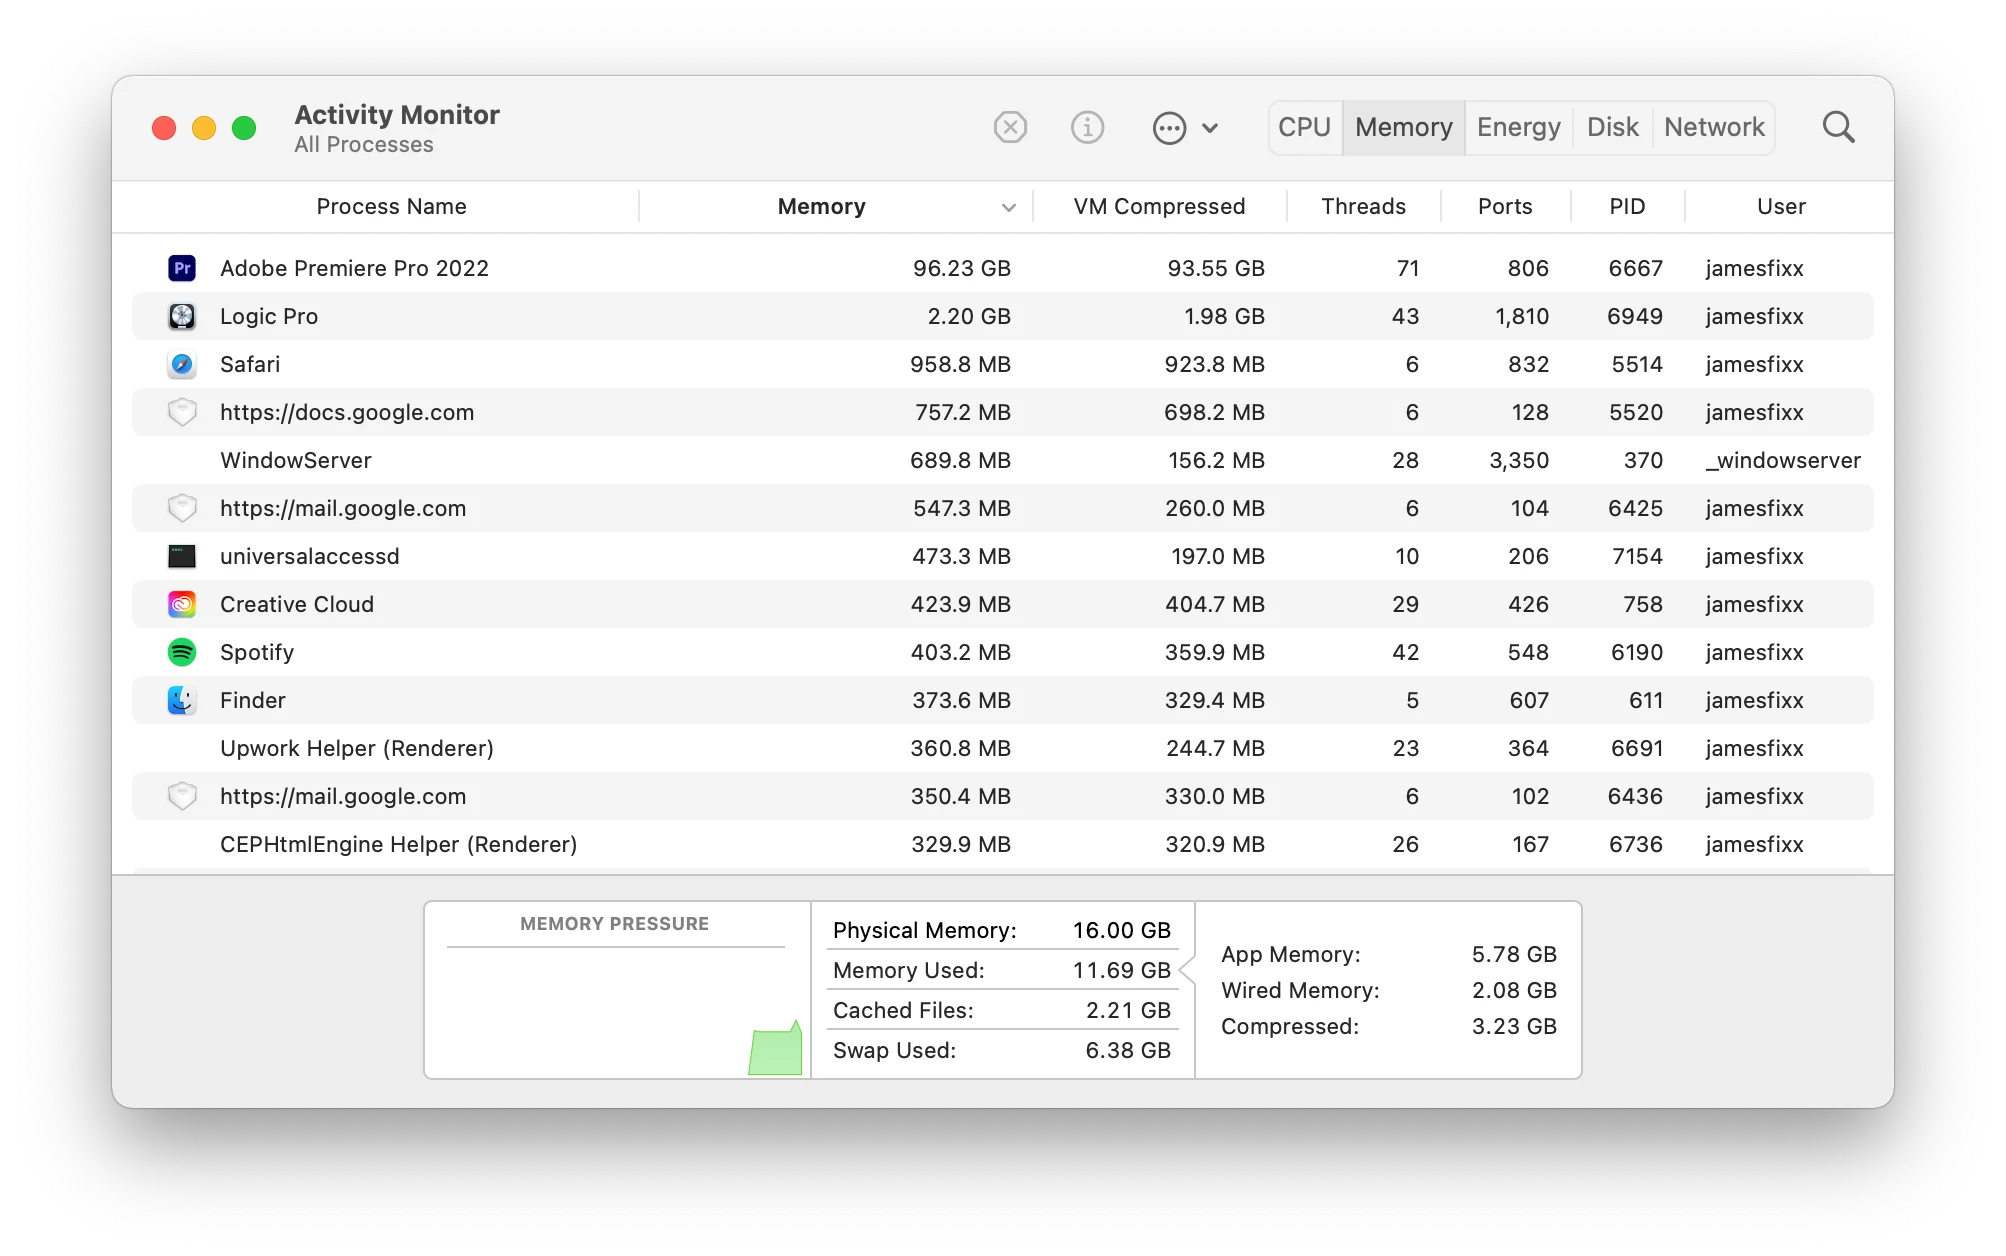This screenshot has width=2006, height=1256.
Task: Toggle the Memory column sort arrow
Action: click(x=1008, y=207)
